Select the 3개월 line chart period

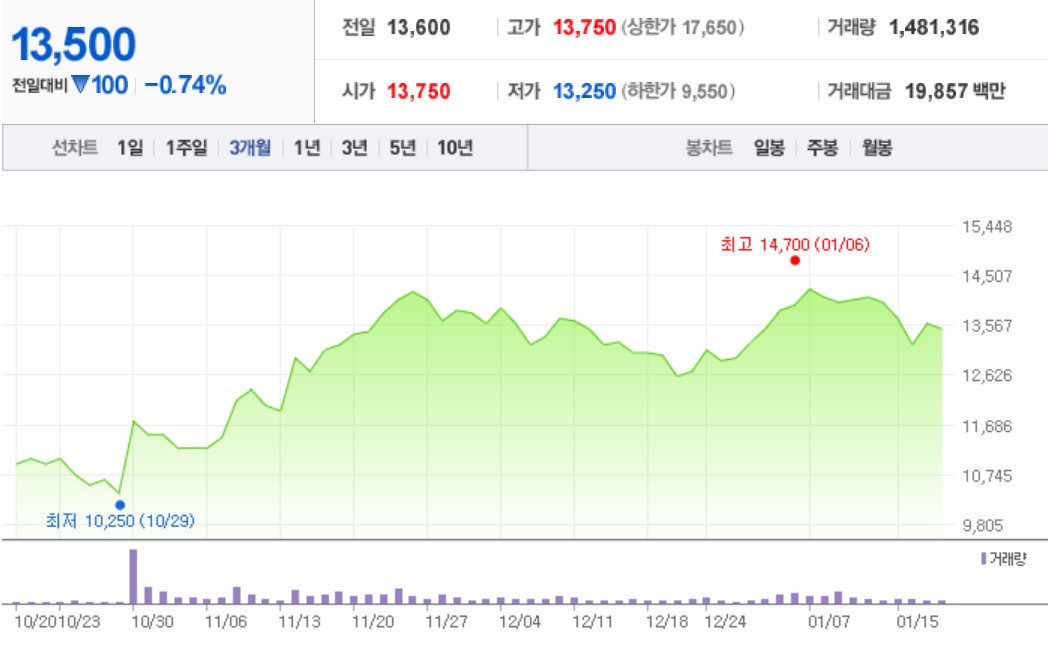pyautogui.click(x=250, y=147)
